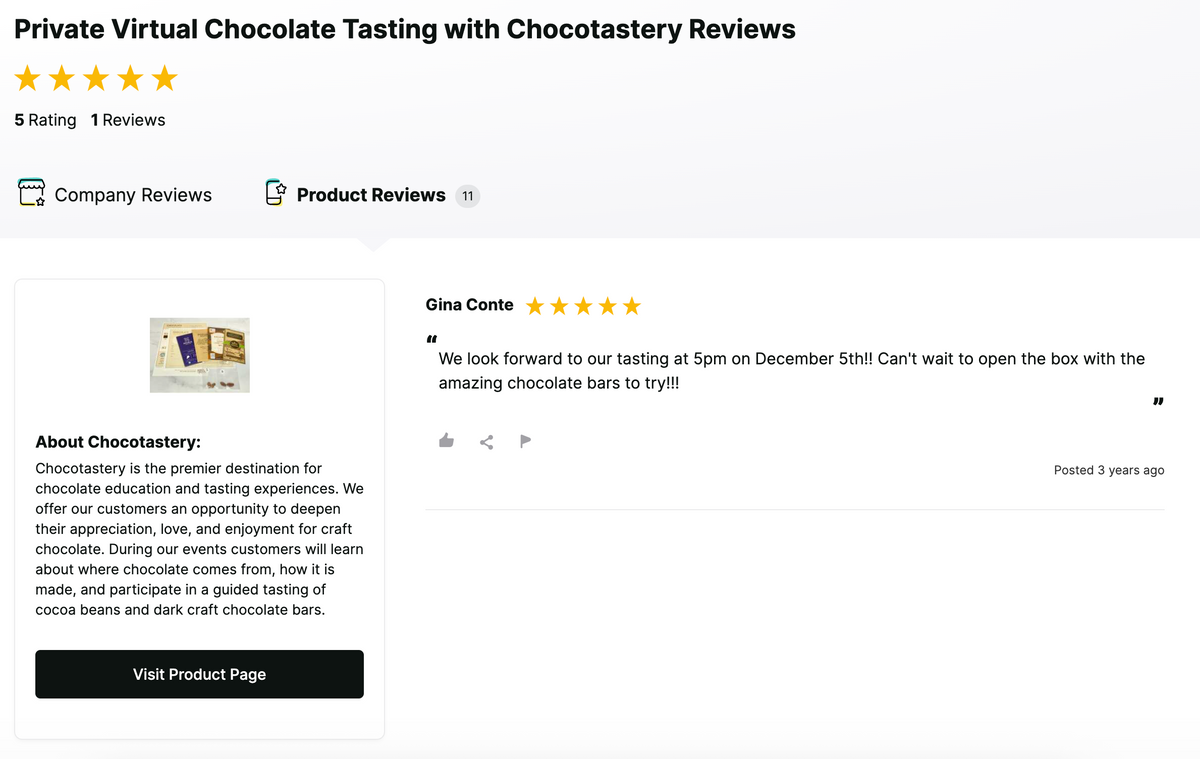Viewport: 1200px width, 759px height.
Task: Click the "Posted 3 years ago" timestamp
Action: pyautogui.click(x=1109, y=470)
